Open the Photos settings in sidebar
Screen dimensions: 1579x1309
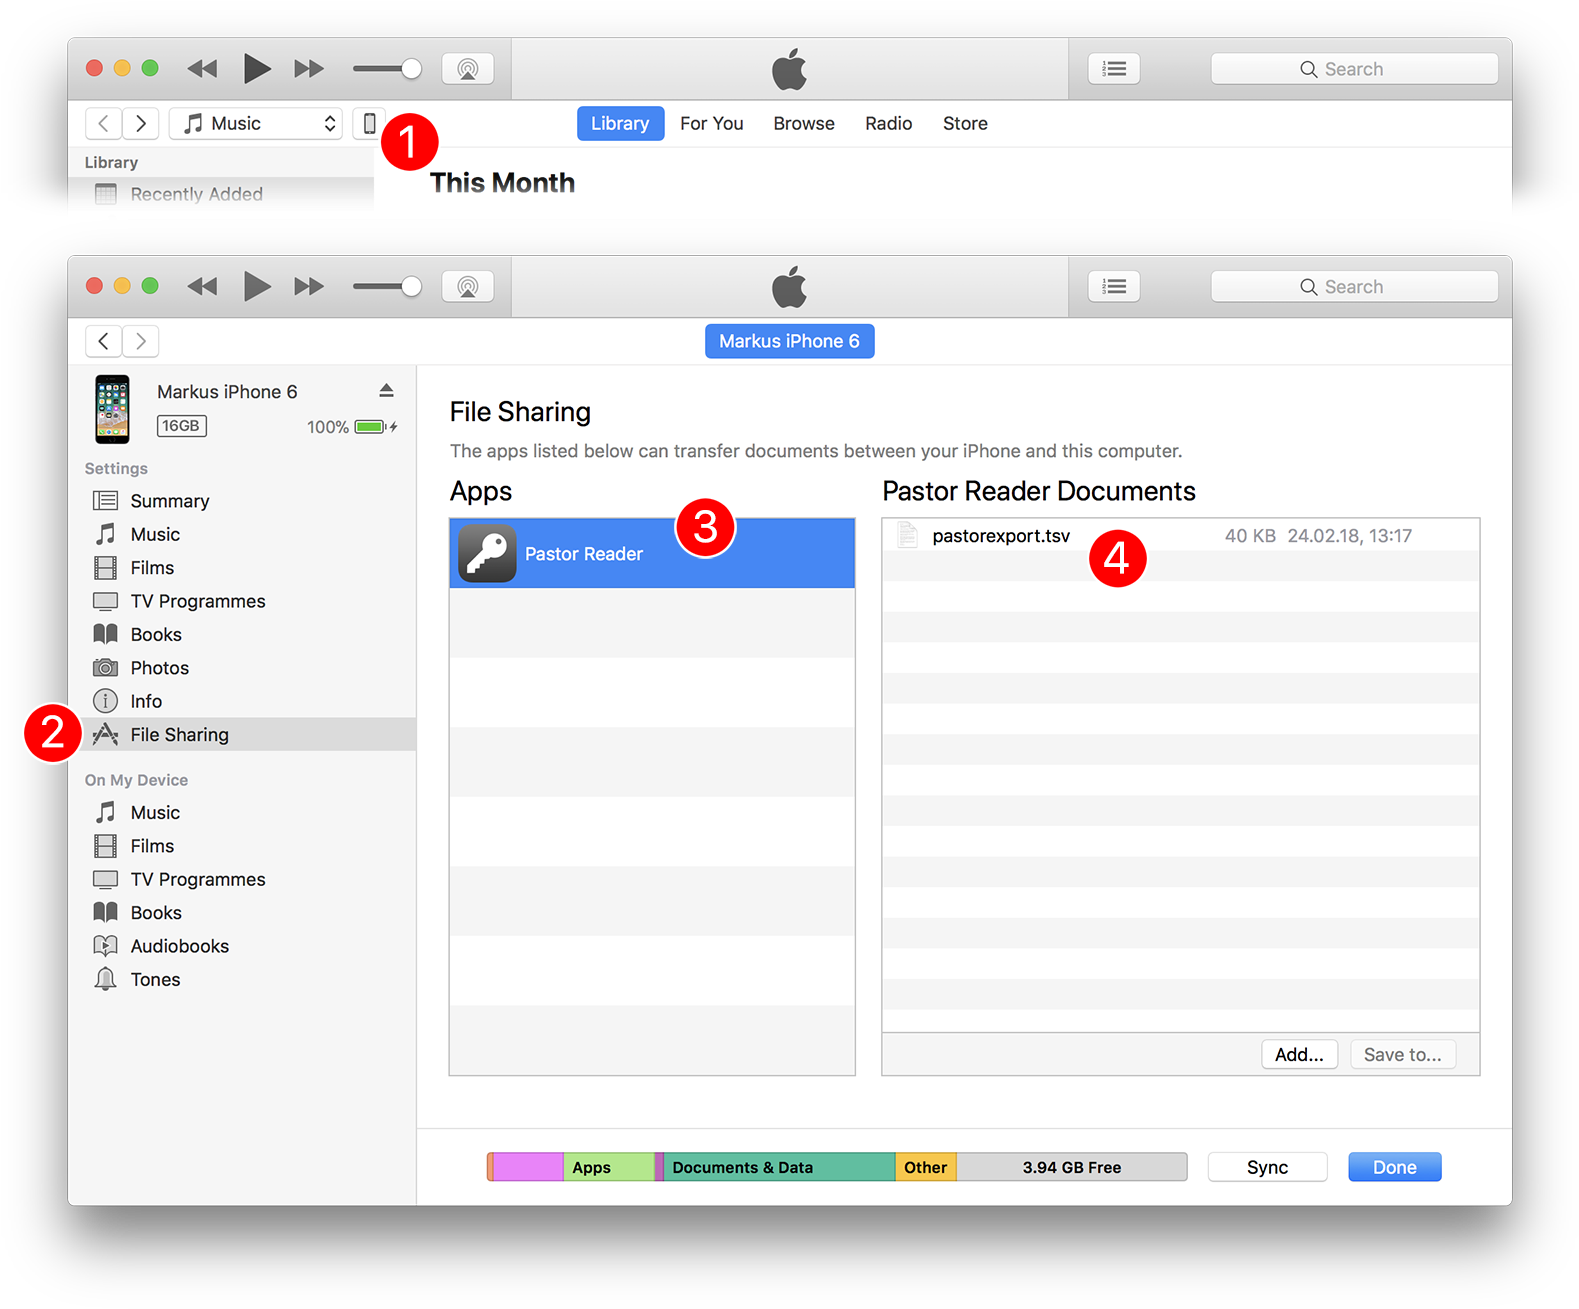point(159,668)
